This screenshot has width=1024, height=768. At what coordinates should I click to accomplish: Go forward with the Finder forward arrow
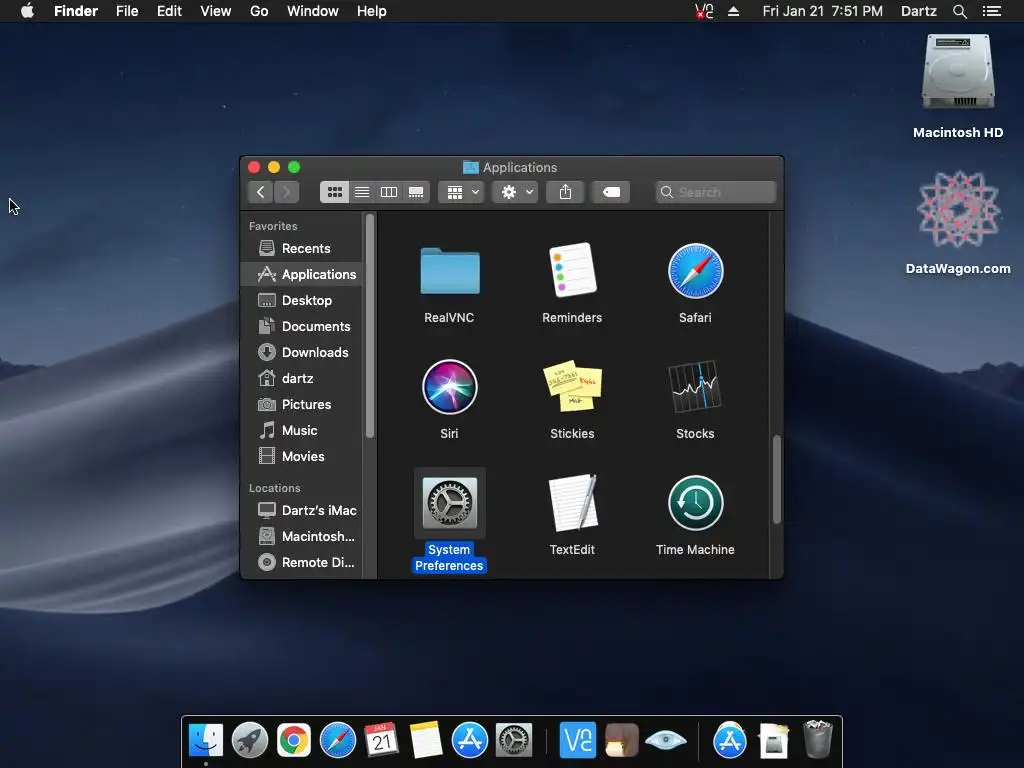[286, 192]
